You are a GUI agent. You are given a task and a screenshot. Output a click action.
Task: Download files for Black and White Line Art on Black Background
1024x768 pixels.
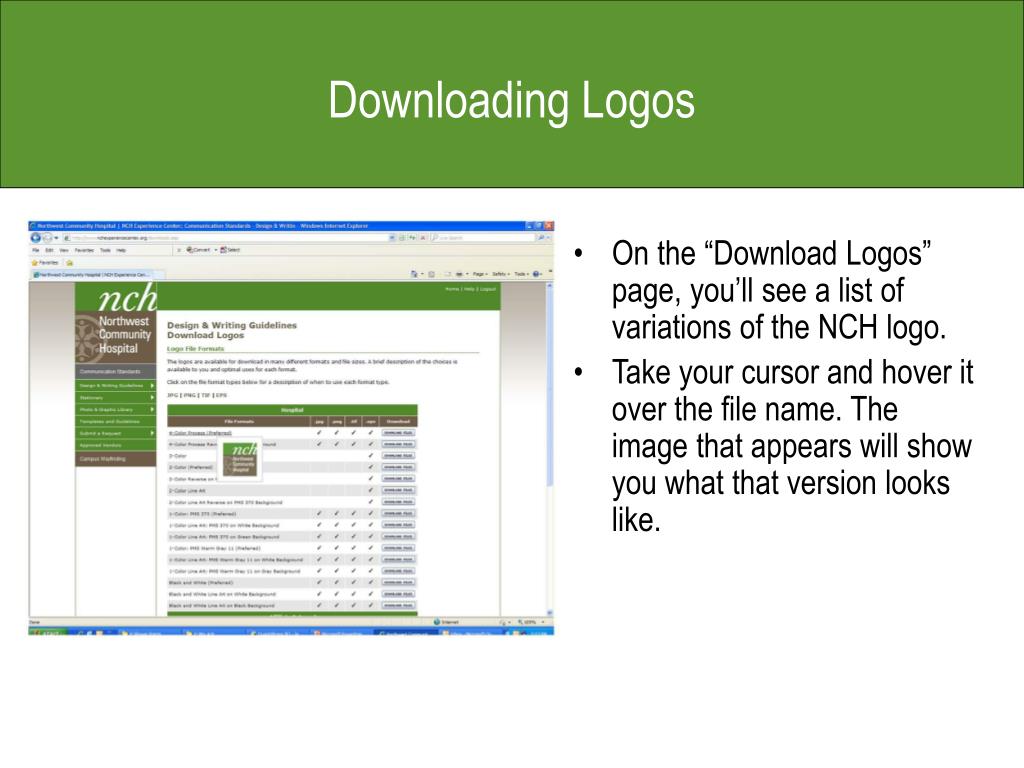pos(398,605)
